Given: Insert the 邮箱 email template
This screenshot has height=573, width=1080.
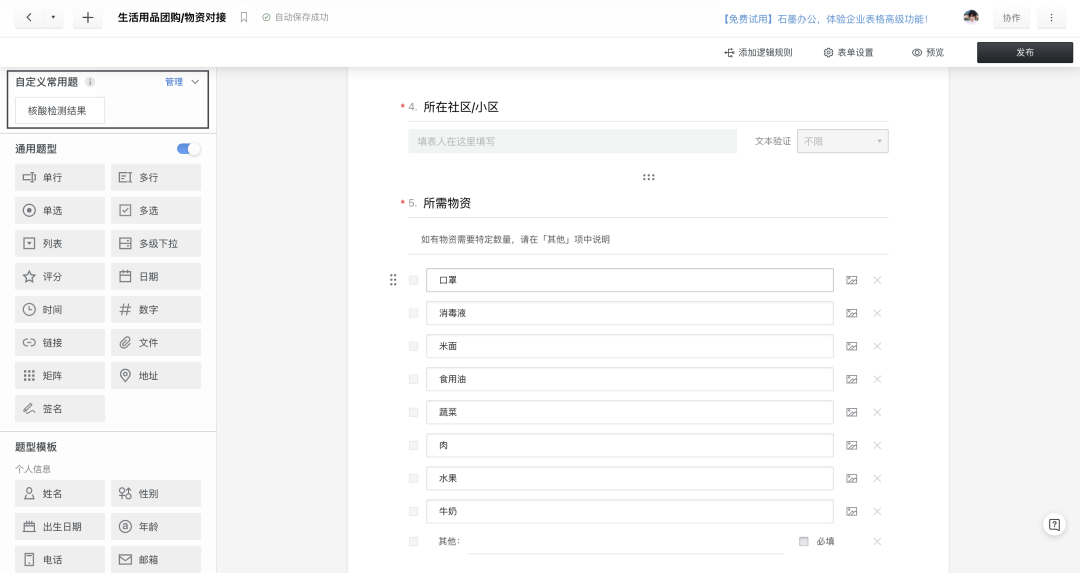Looking at the screenshot, I should [x=156, y=559].
